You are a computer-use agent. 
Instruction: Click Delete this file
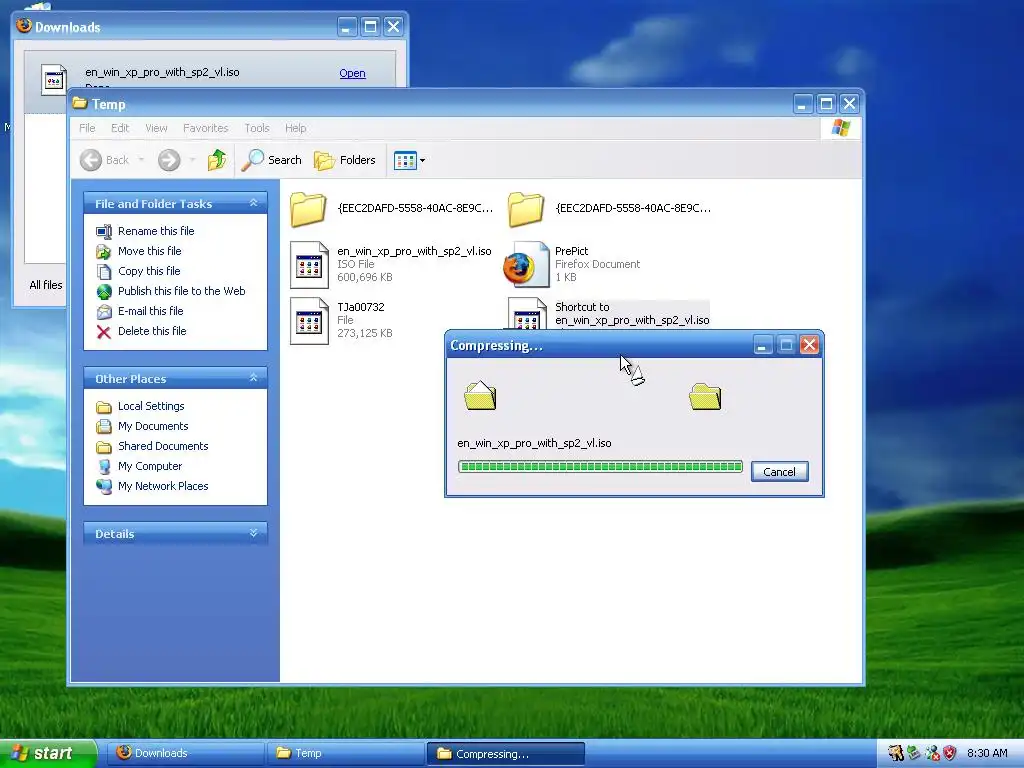click(152, 331)
